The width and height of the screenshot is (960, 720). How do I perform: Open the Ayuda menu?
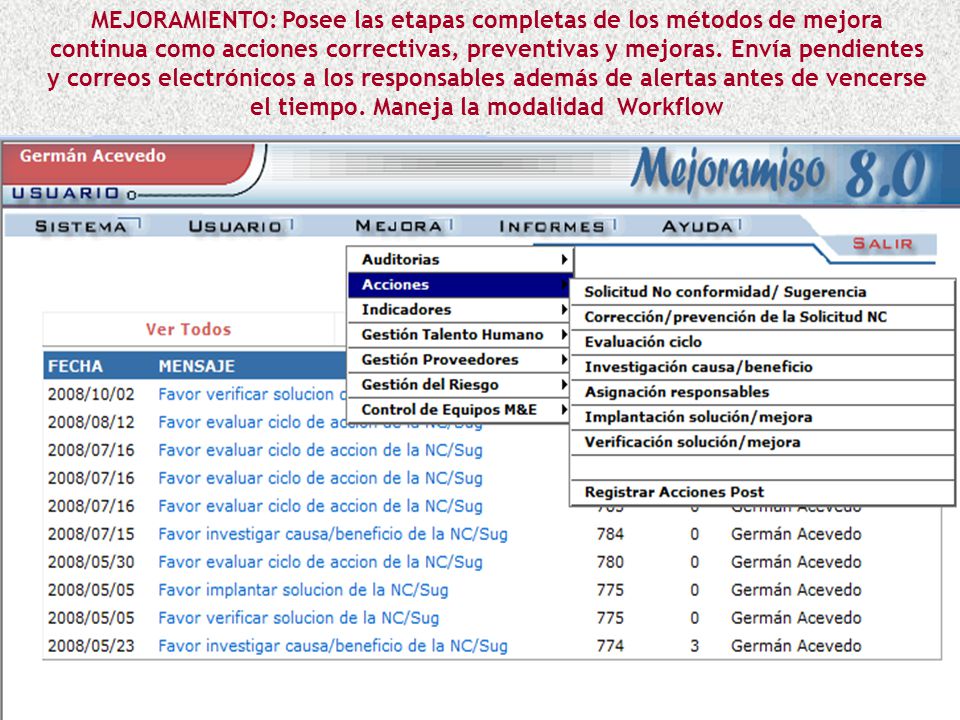[x=697, y=227]
